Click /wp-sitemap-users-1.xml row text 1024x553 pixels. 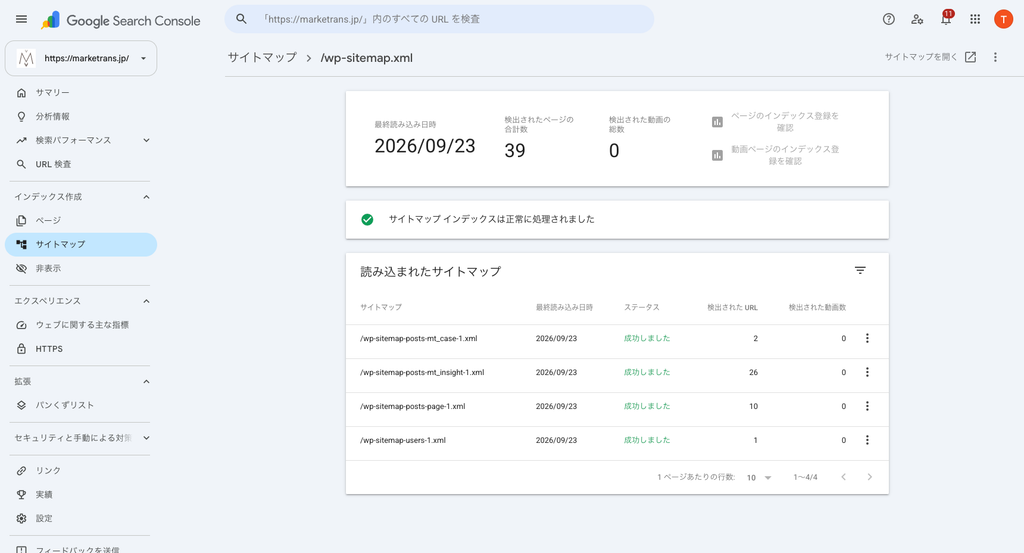click(x=403, y=440)
